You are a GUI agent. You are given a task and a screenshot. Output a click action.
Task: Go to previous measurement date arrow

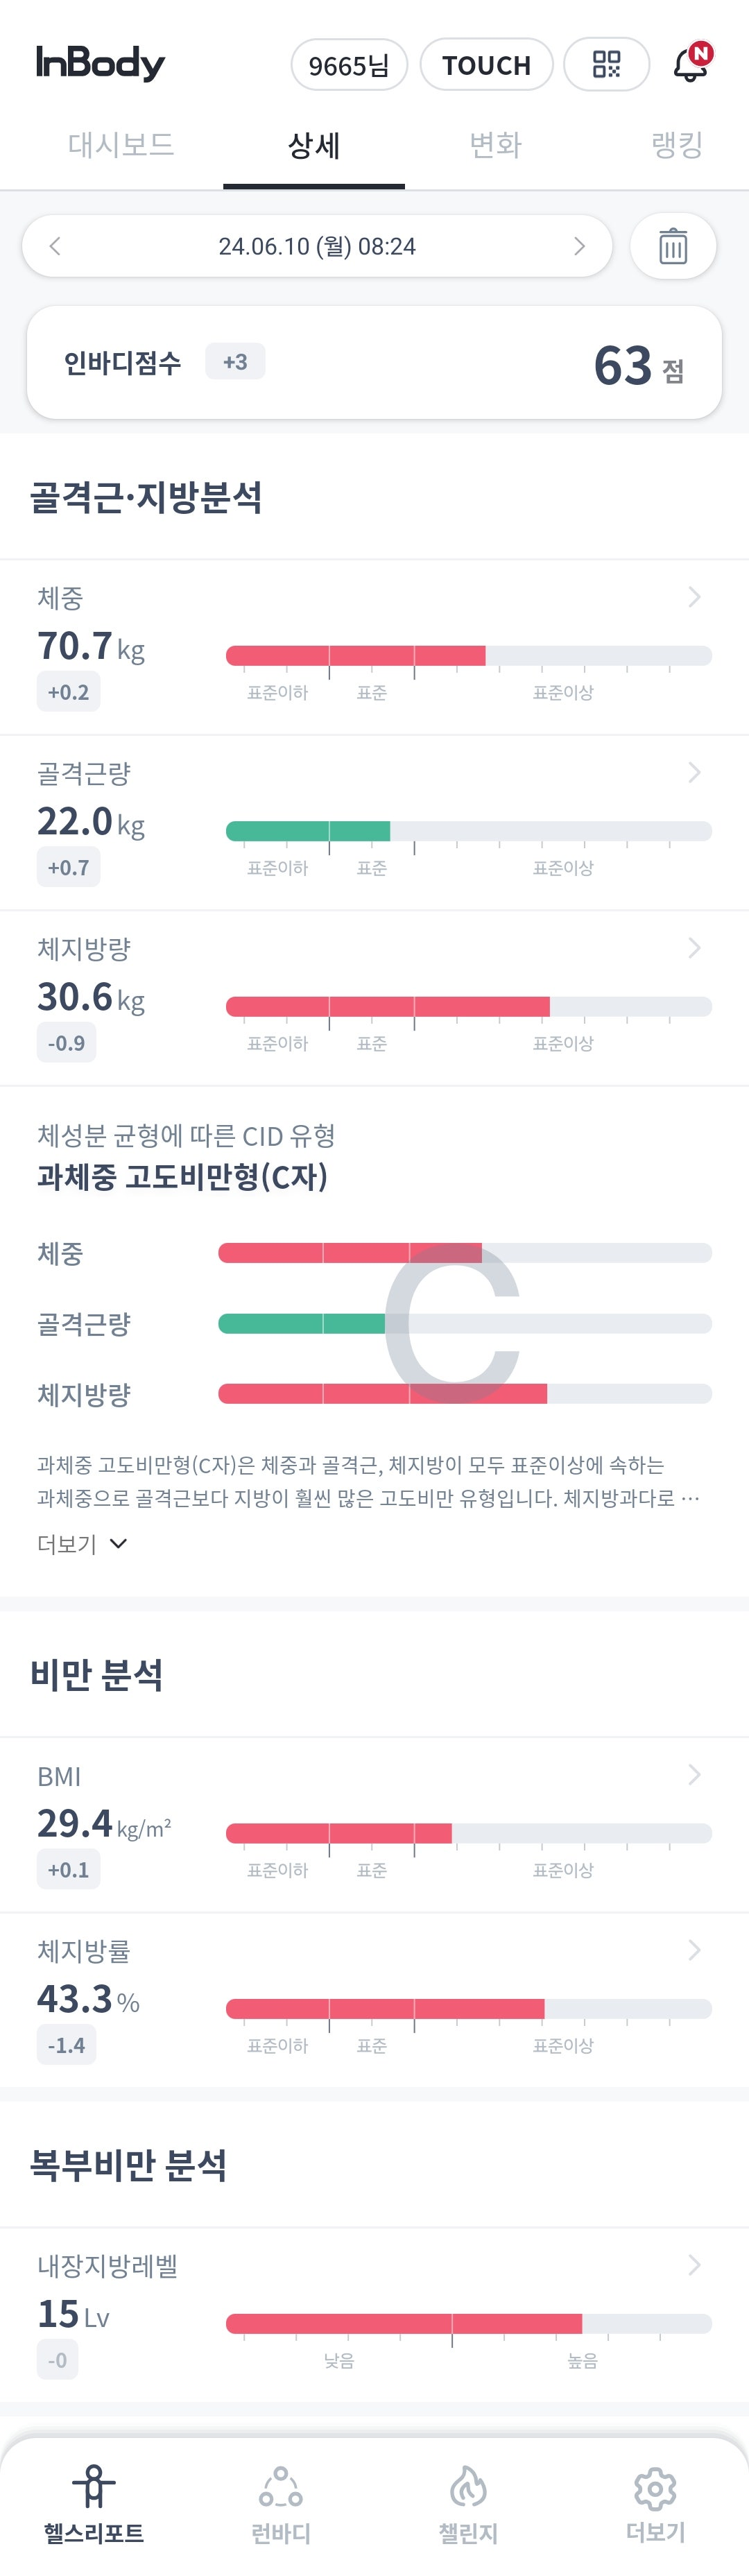pos(55,246)
